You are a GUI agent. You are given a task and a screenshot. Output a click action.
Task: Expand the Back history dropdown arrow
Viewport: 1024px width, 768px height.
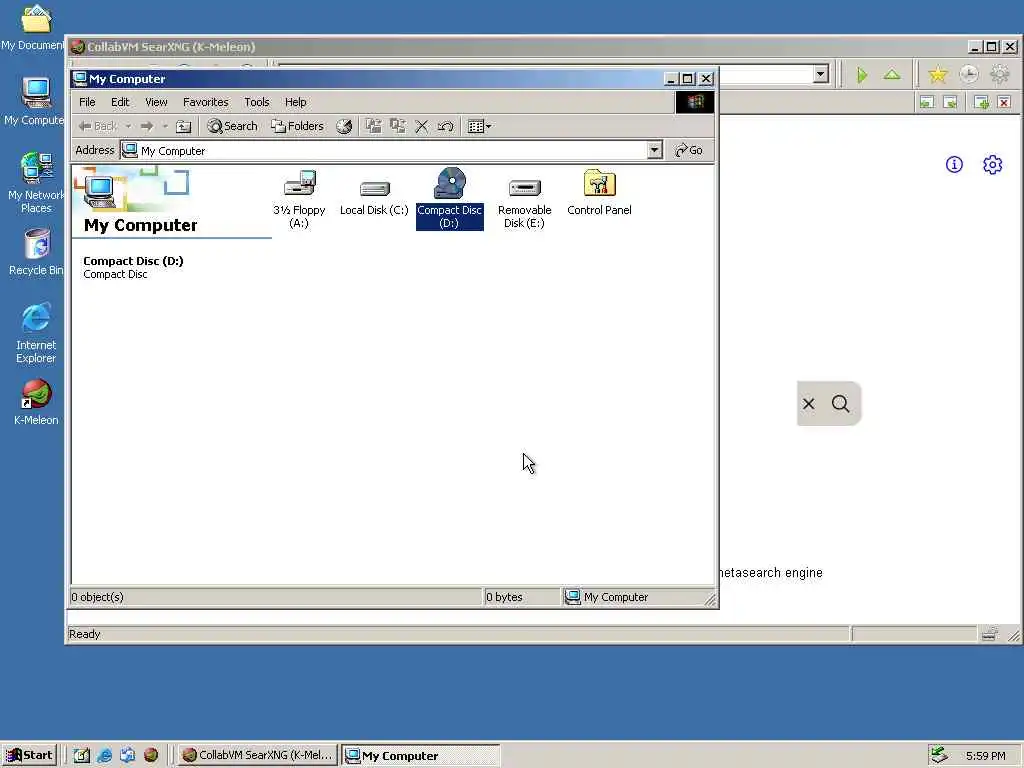pyautogui.click(x=129, y=126)
